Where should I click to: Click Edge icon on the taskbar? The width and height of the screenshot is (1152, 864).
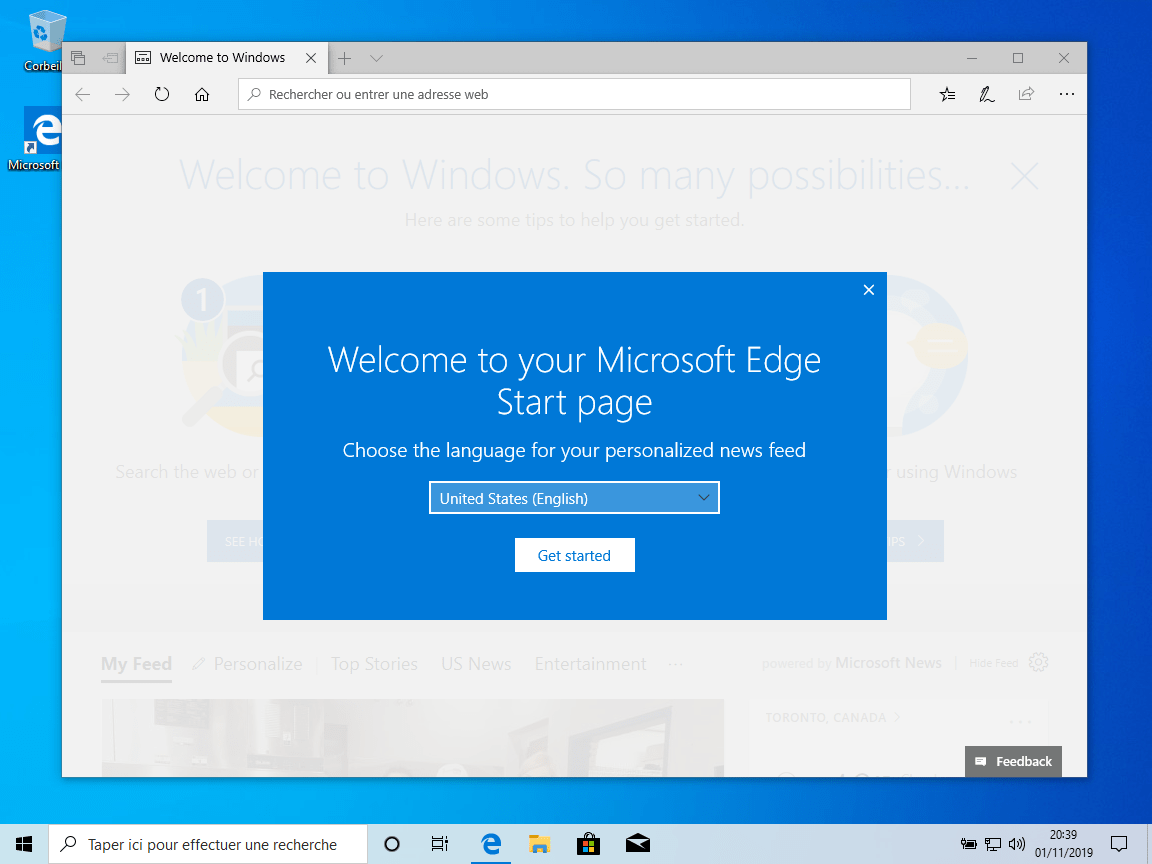pyautogui.click(x=491, y=844)
